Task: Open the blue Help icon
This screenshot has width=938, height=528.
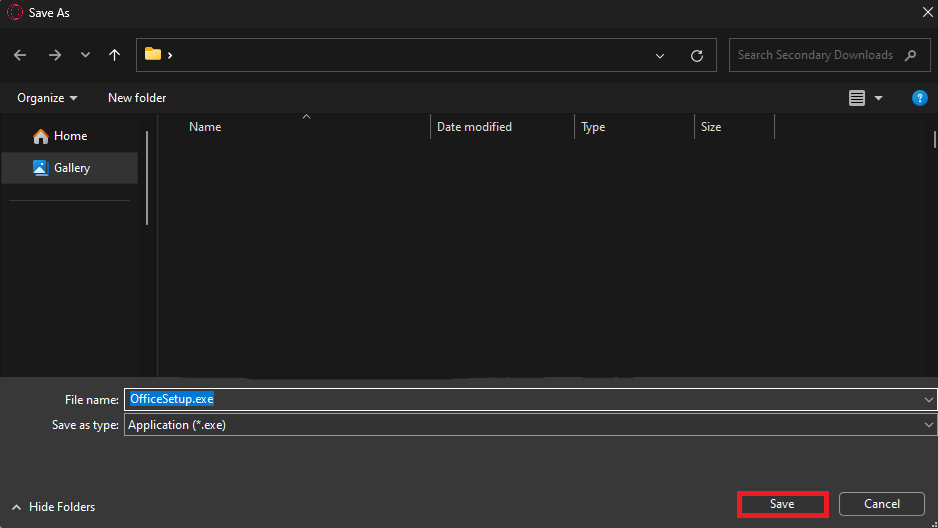Action: click(x=919, y=98)
